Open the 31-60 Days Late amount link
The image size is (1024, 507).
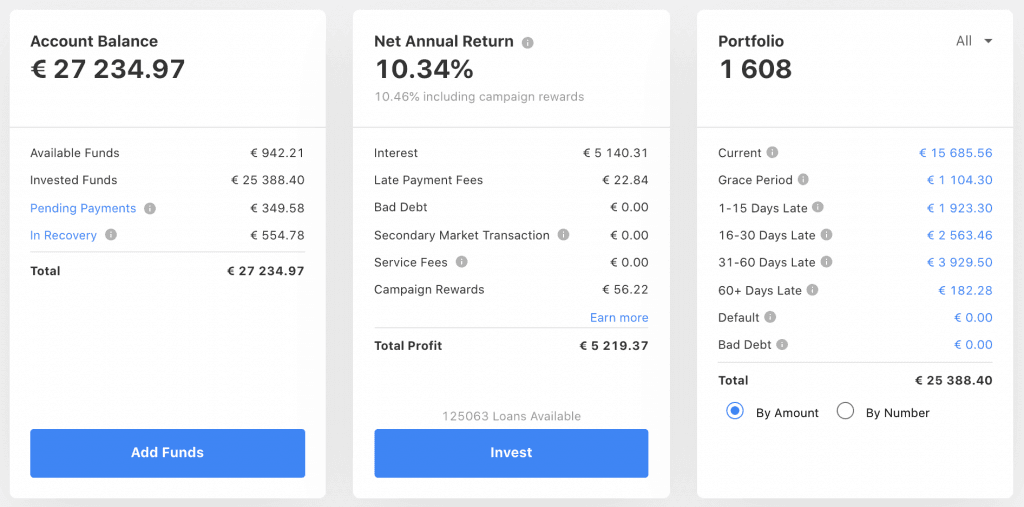click(958, 263)
